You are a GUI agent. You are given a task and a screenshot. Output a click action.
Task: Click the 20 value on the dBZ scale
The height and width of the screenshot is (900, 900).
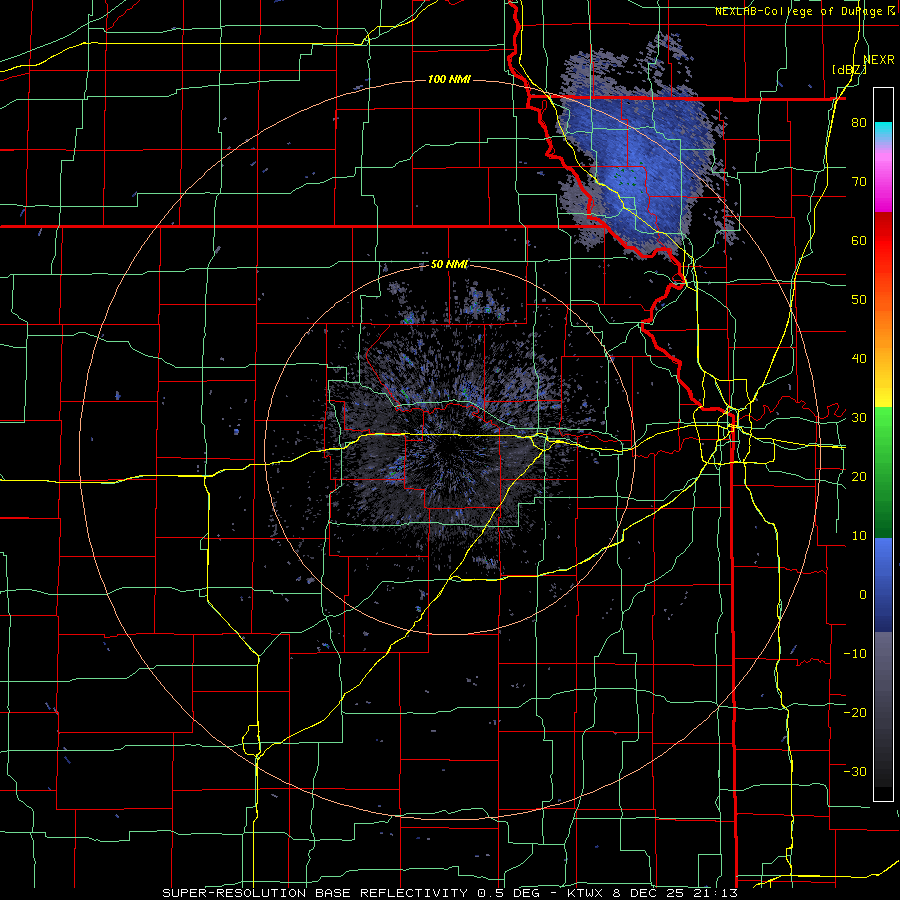(x=859, y=476)
